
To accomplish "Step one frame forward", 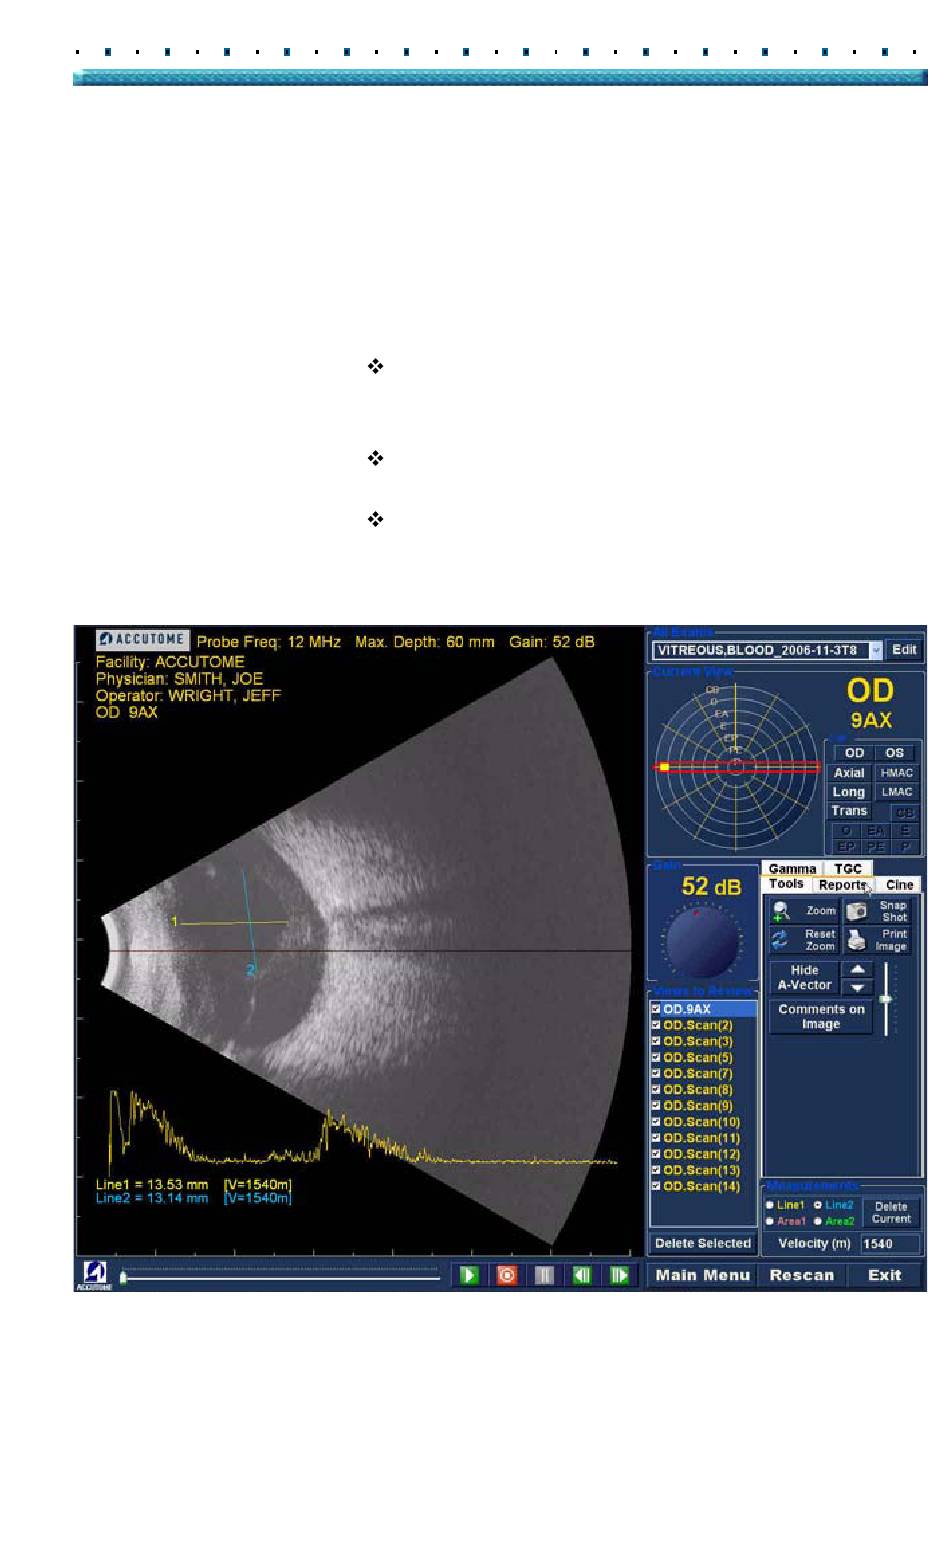I will [619, 1275].
